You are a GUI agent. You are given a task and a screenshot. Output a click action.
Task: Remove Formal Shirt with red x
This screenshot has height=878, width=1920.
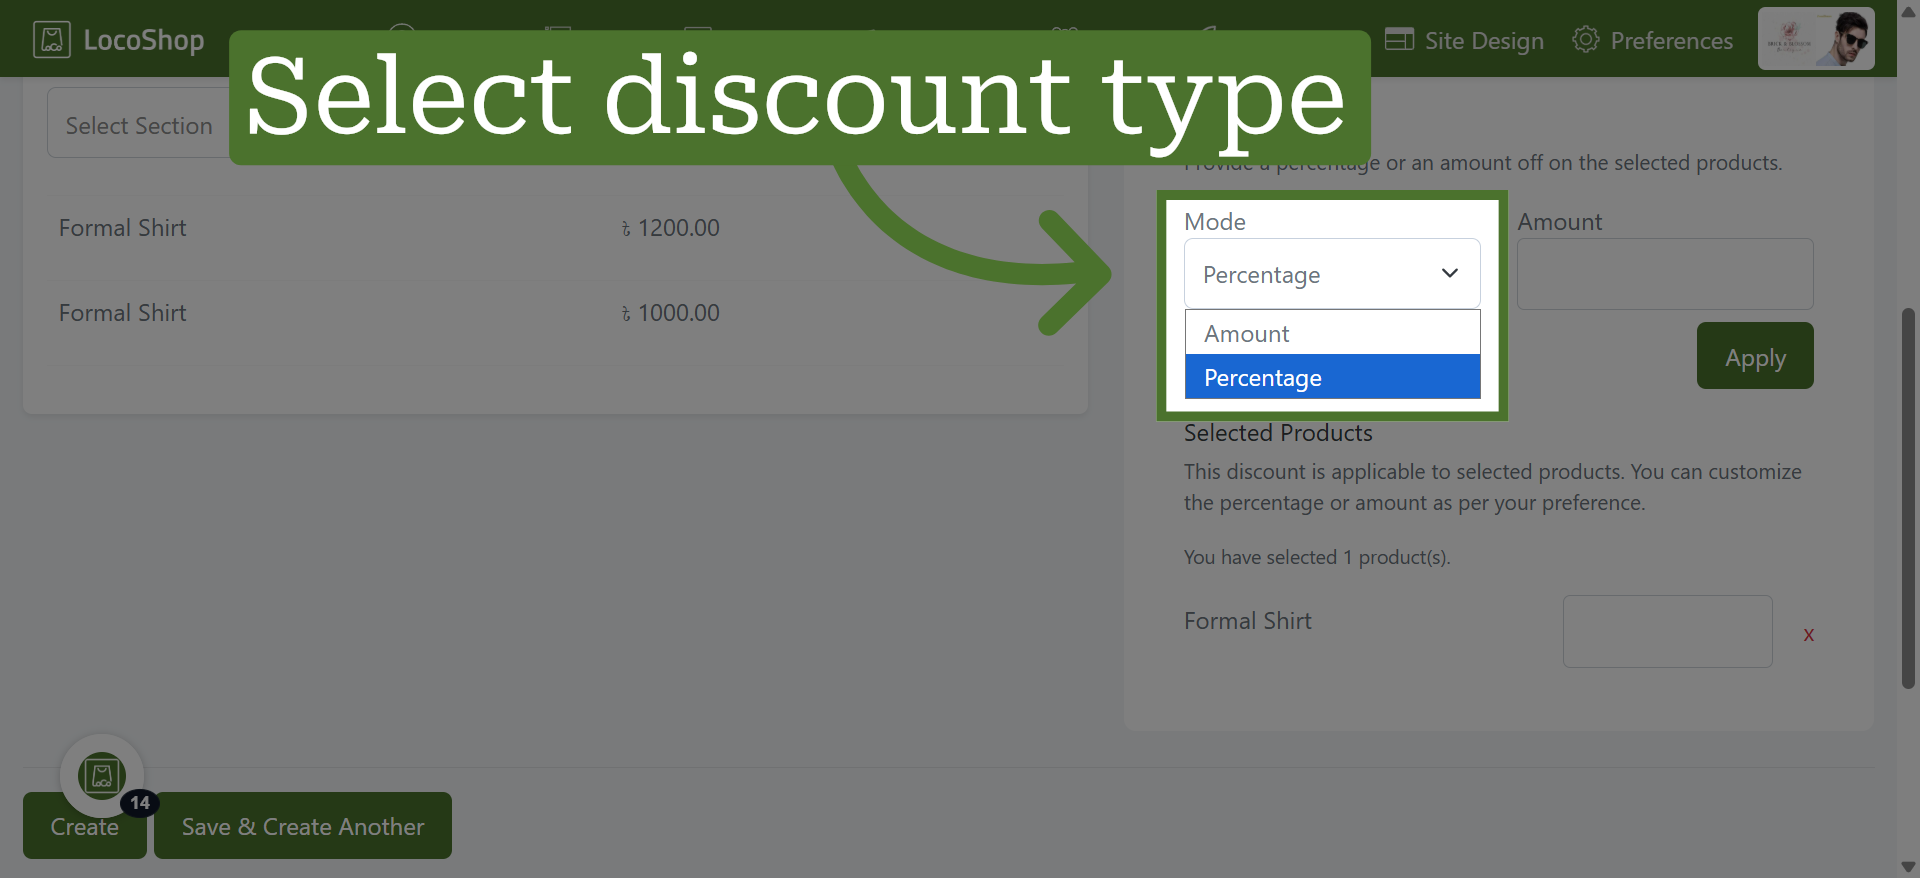(x=1808, y=634)
